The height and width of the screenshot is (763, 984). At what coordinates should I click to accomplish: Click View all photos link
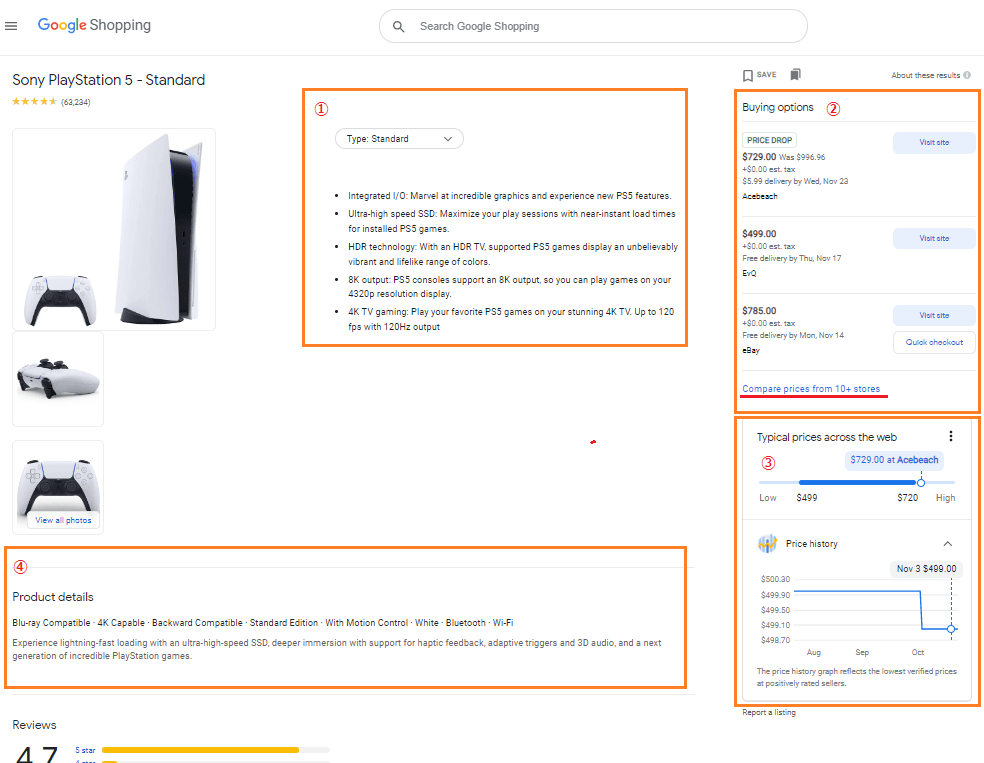click(x=63, y=520)
